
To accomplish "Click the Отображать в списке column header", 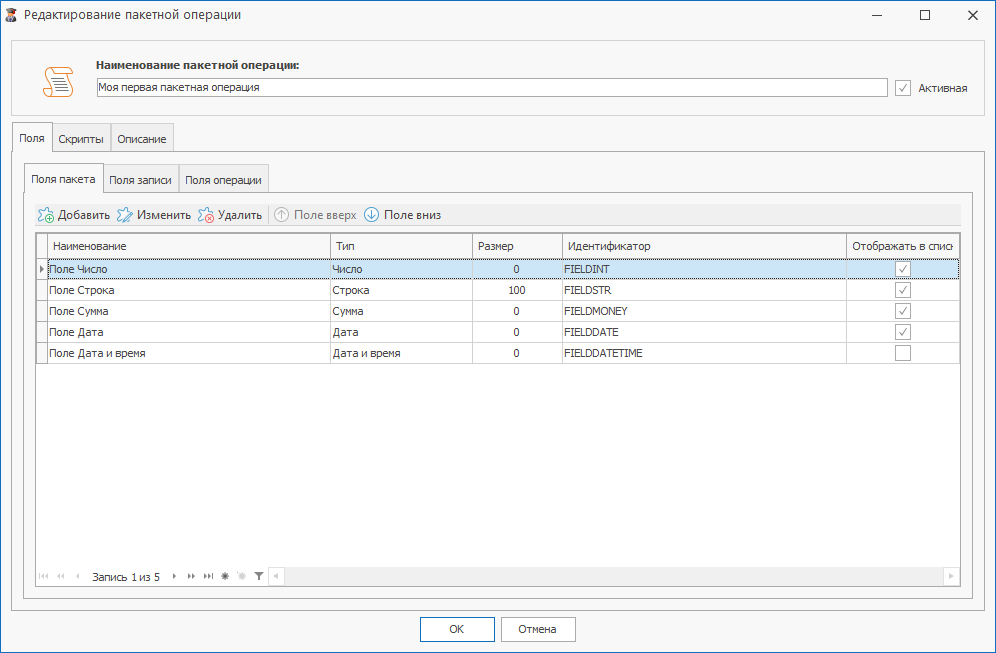I will pos(902,246).
